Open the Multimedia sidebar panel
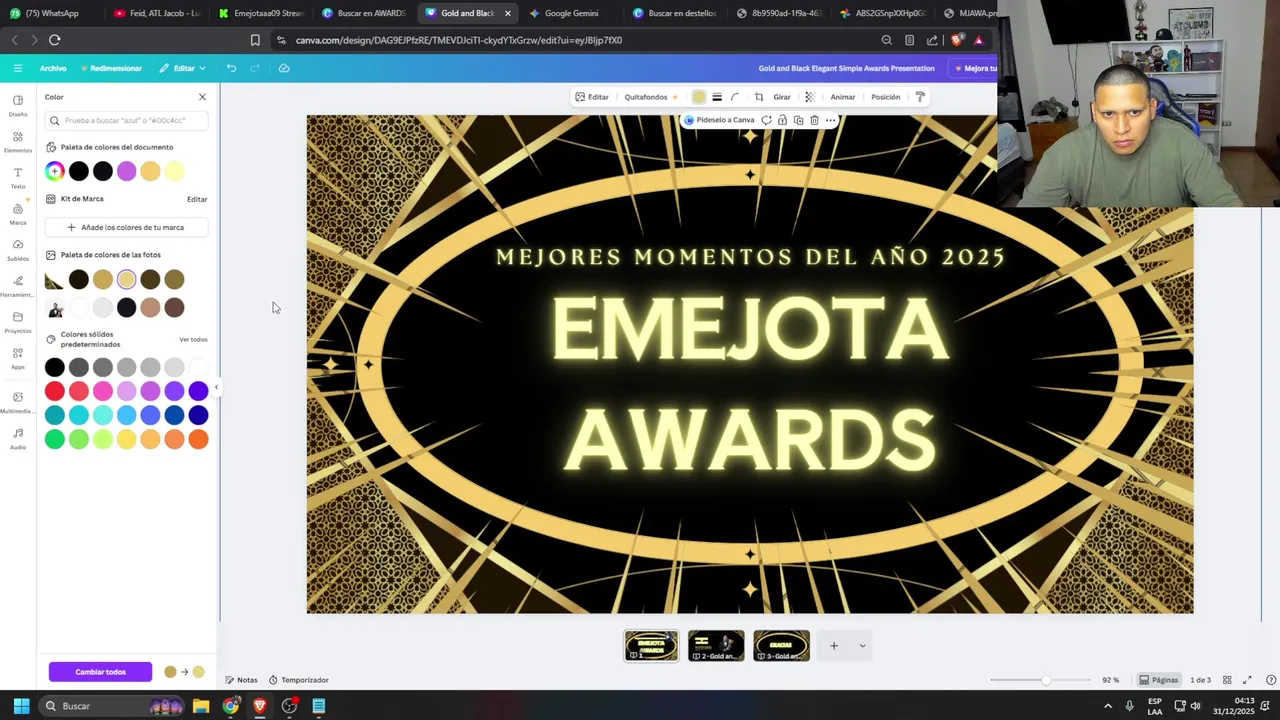 (x=18, y=402)
